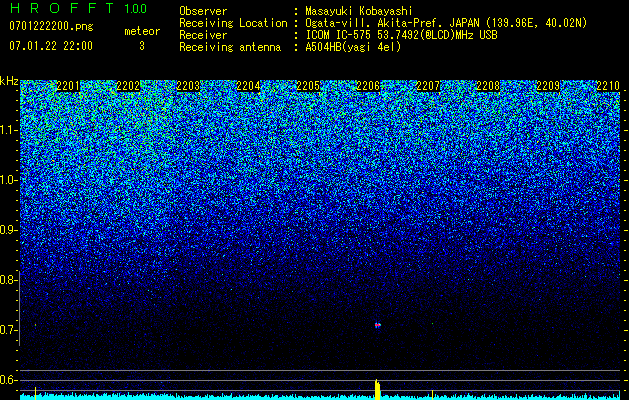Click time marker 2201
Viewport: 629px width, 400px height.
[68, 86]
